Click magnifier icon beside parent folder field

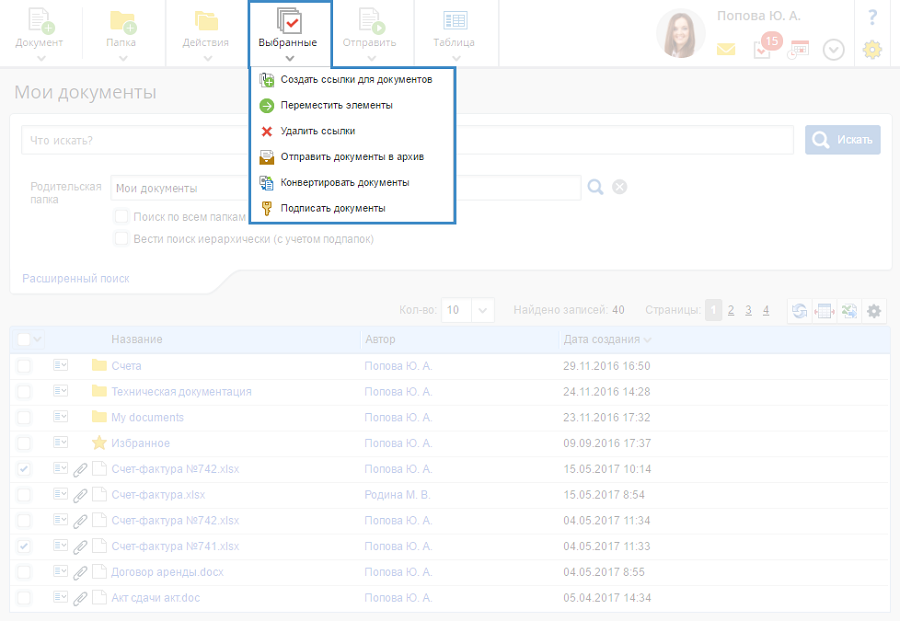596,187
